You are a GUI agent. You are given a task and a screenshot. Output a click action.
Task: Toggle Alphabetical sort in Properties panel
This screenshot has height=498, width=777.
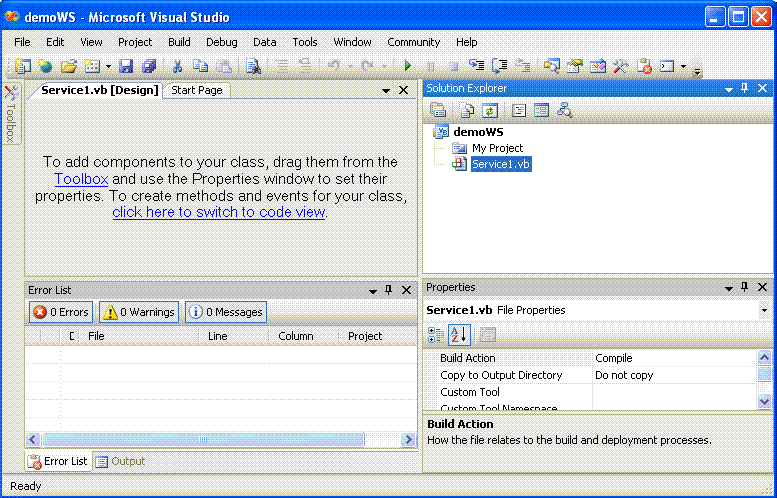pos(459,335)
